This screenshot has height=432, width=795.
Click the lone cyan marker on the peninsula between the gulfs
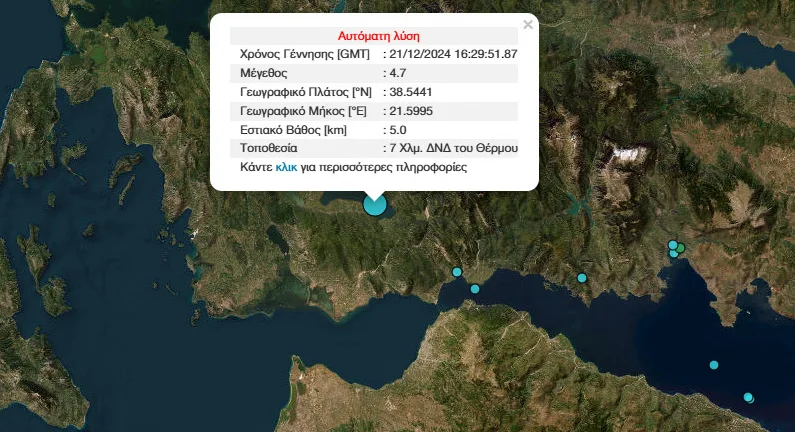581,278
